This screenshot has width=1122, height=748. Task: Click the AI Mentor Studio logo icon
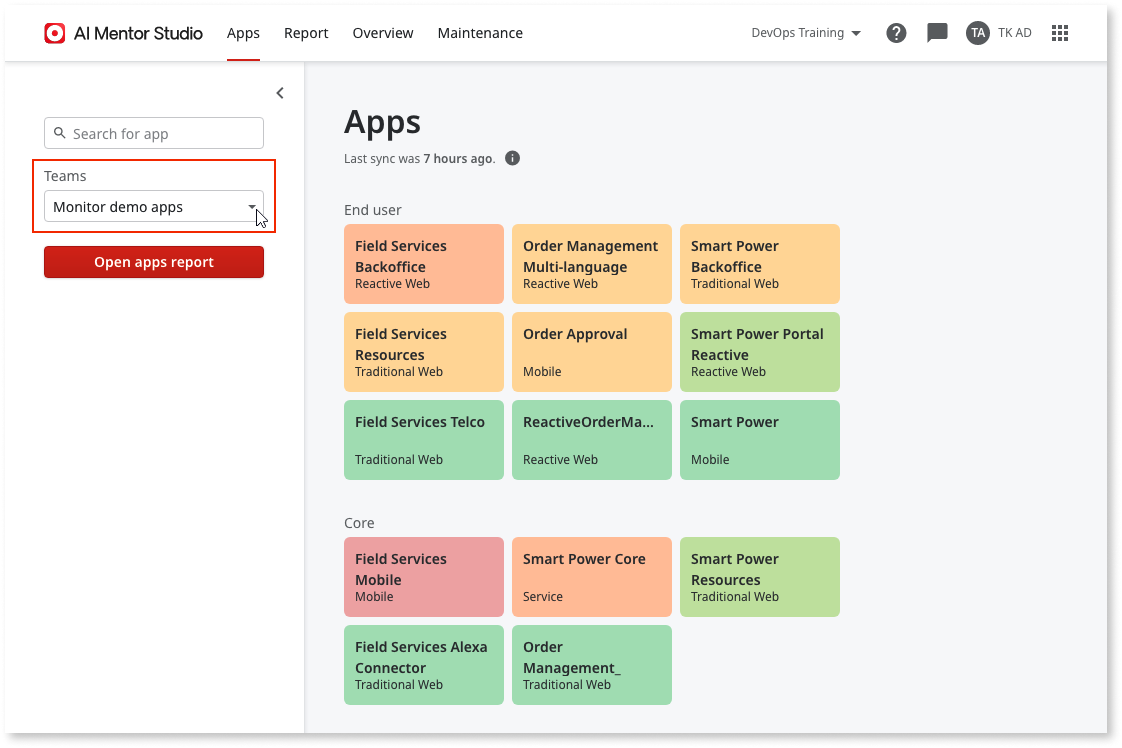click(x=55, y=33)
